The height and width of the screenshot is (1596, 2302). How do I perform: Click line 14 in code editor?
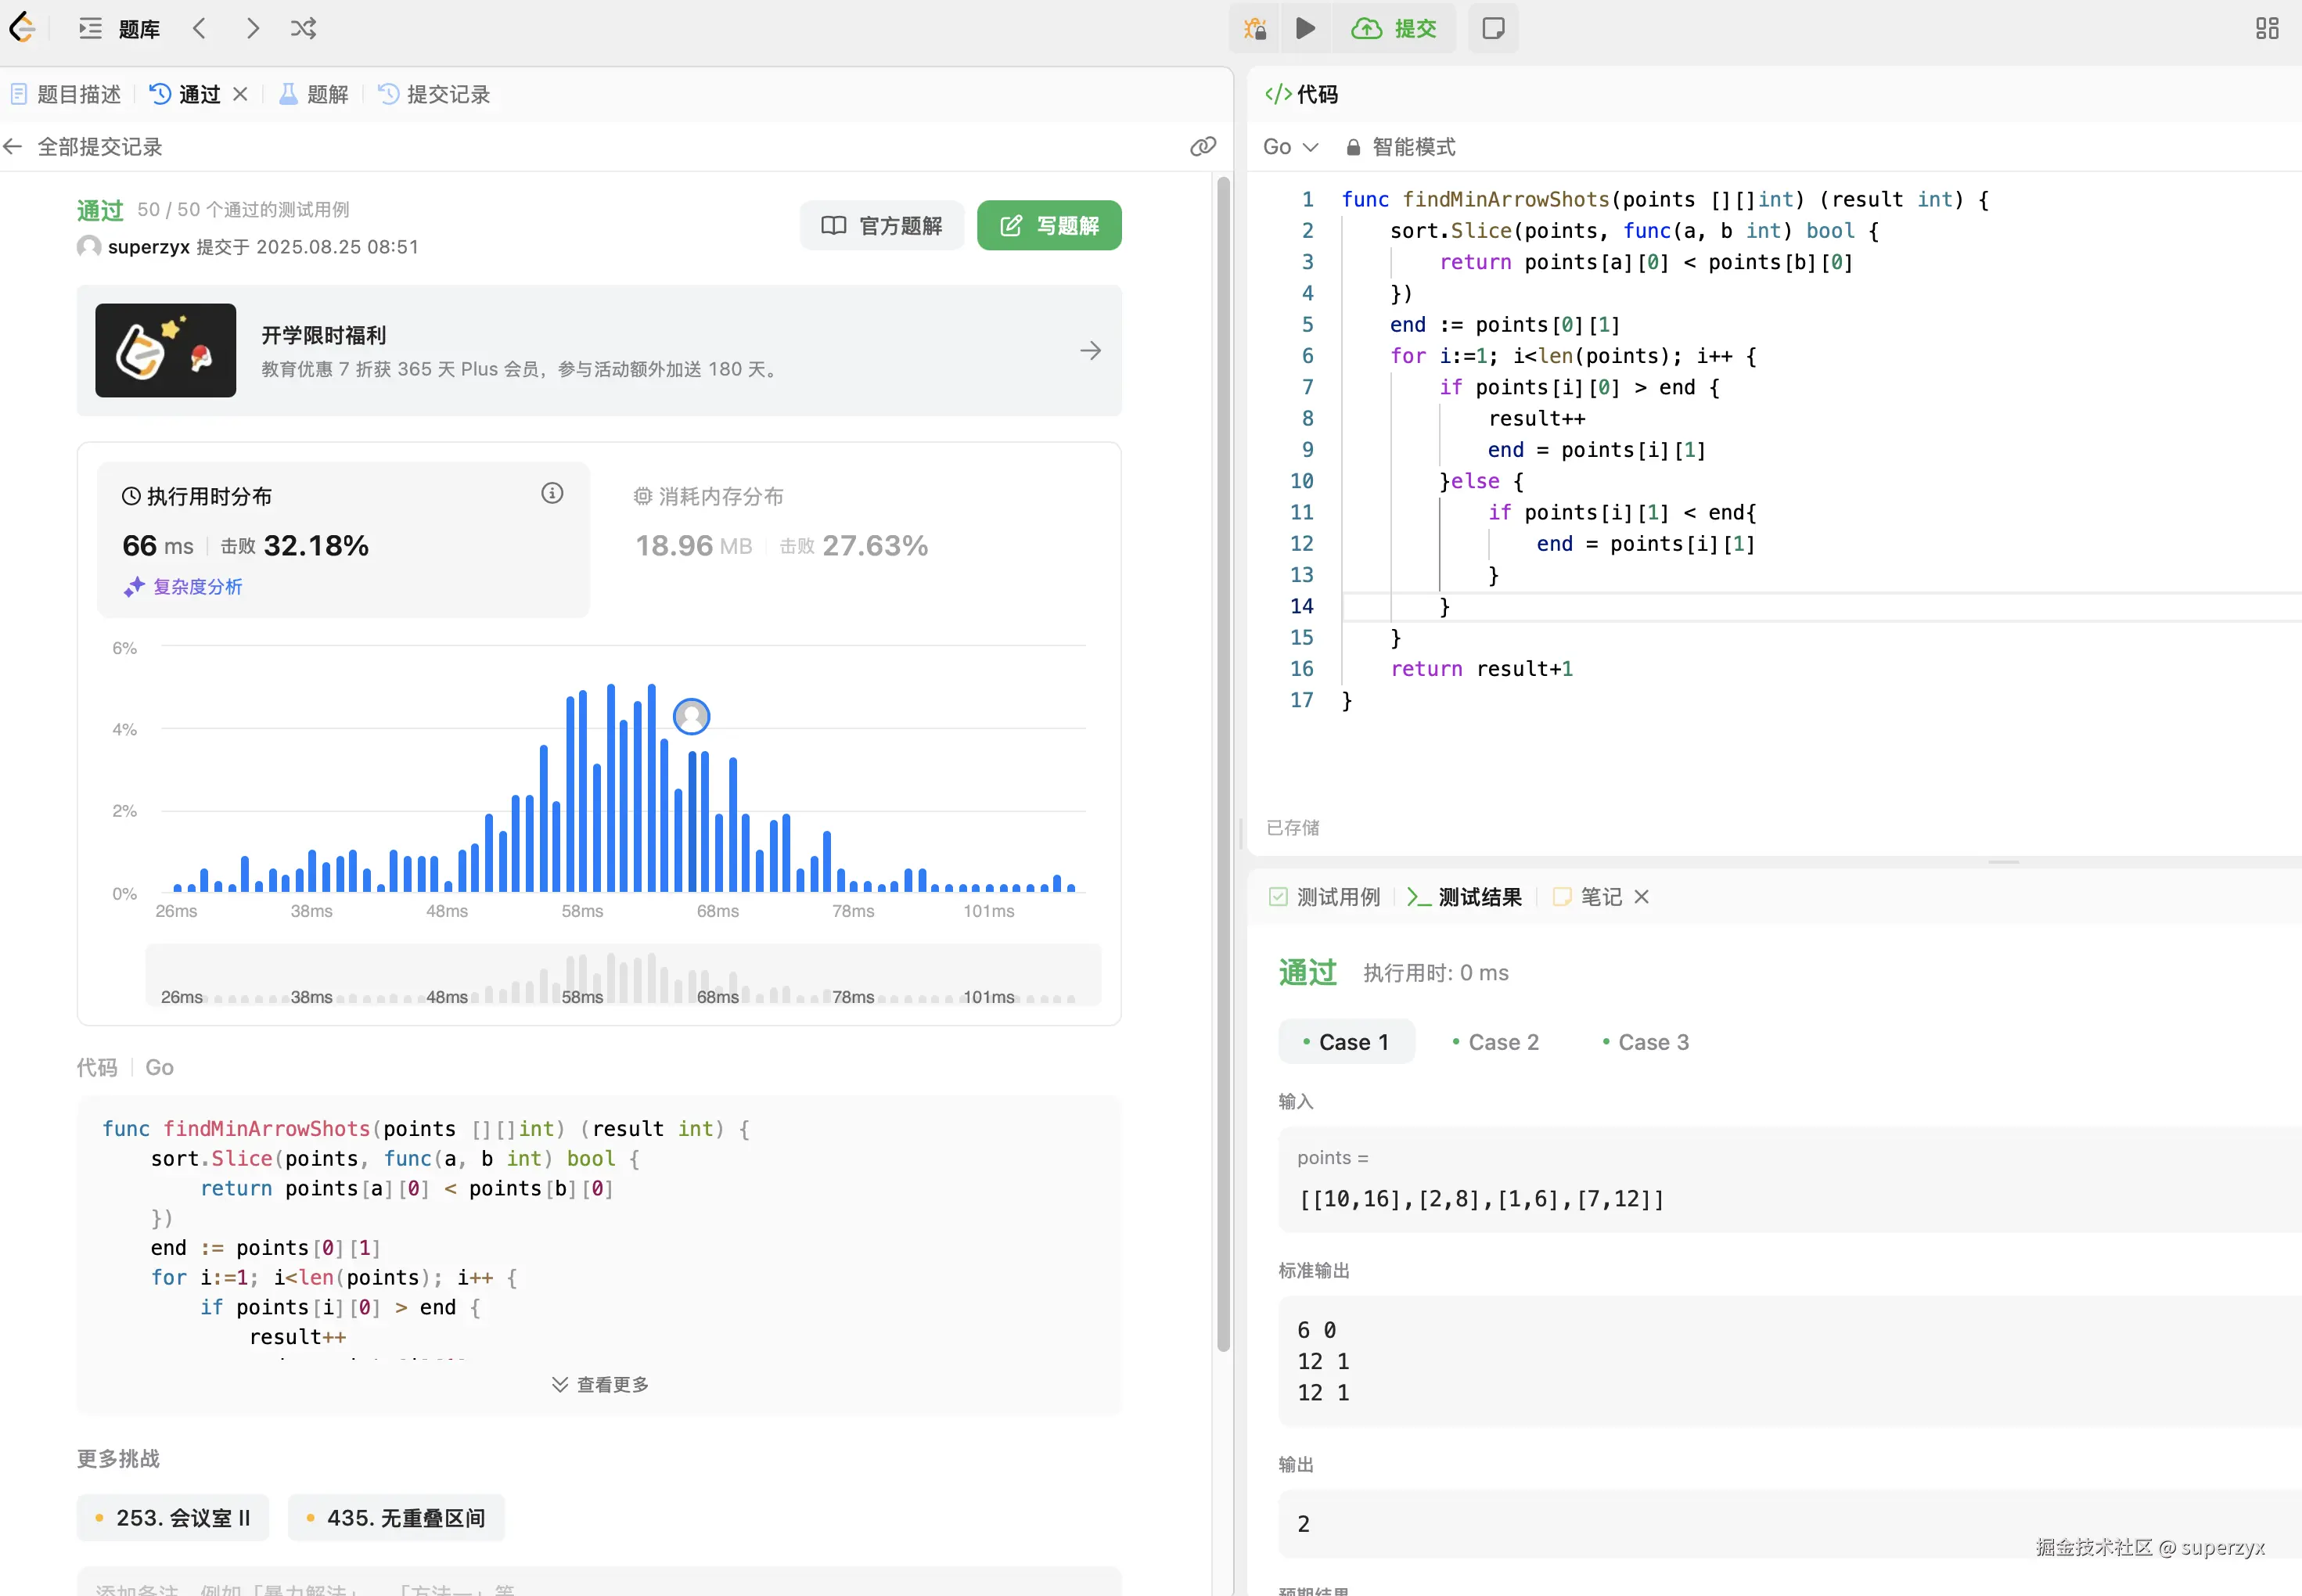pyautogui.click(x=1822, y=607)
